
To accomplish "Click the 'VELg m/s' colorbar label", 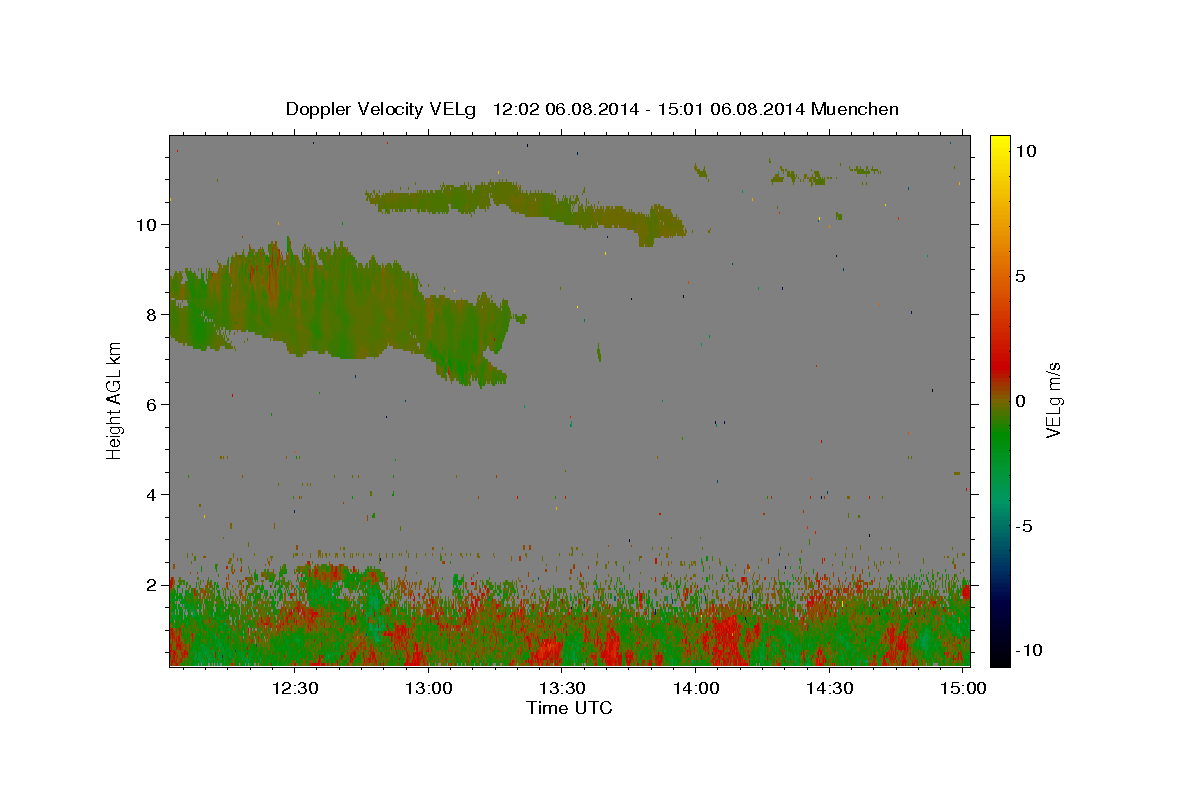I will click(x=1053, y=400).
